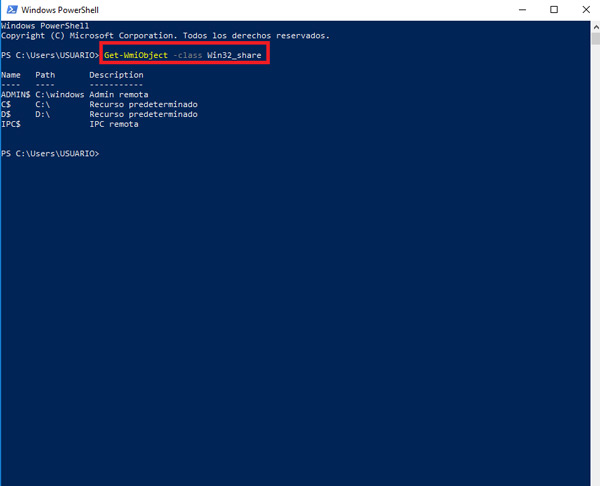Close the Windows PowerShell window

point(586,10)
